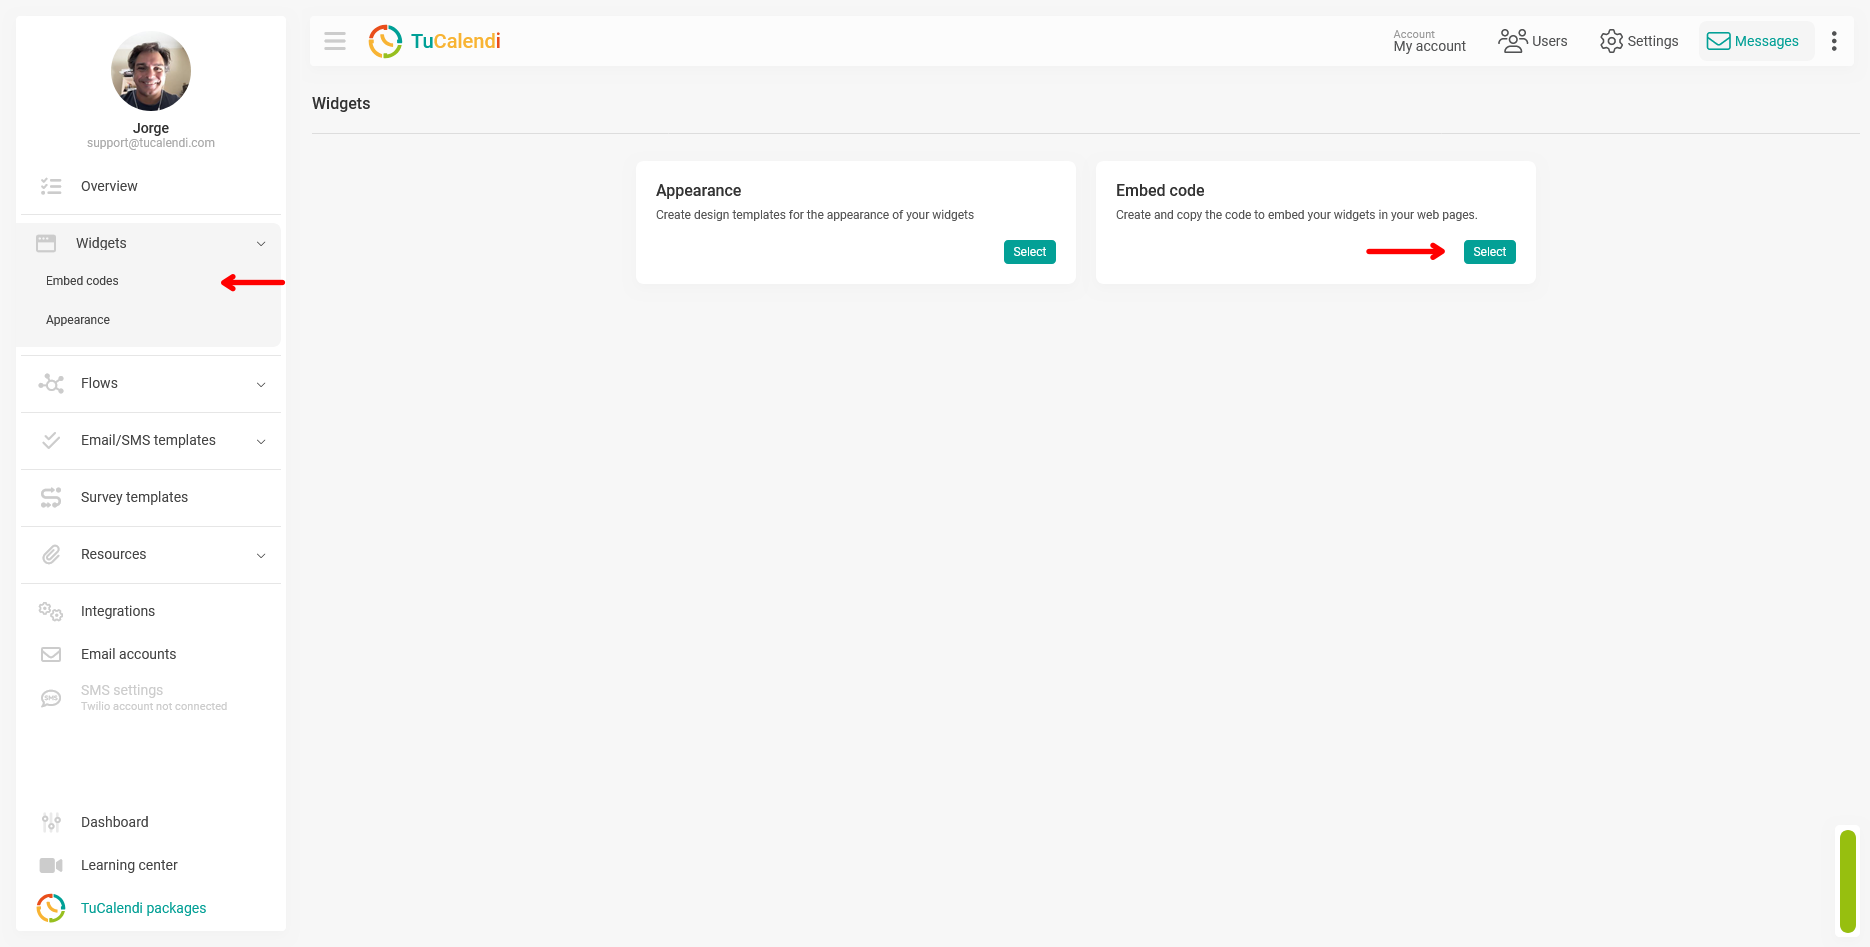Image resolution: width=1870 pixels, height=947 pixels.
Task: Select the Embed code card button
Action: 1489,252
